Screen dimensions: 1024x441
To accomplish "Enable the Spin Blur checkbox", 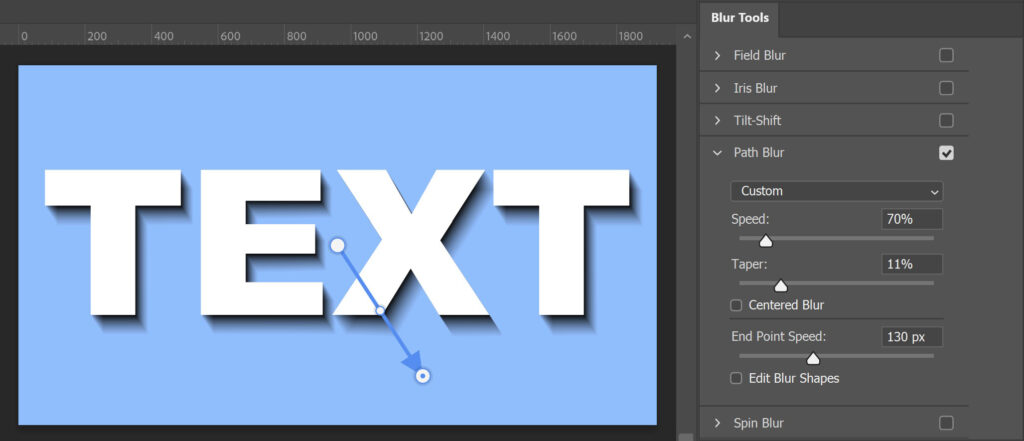I will point(946,423).
